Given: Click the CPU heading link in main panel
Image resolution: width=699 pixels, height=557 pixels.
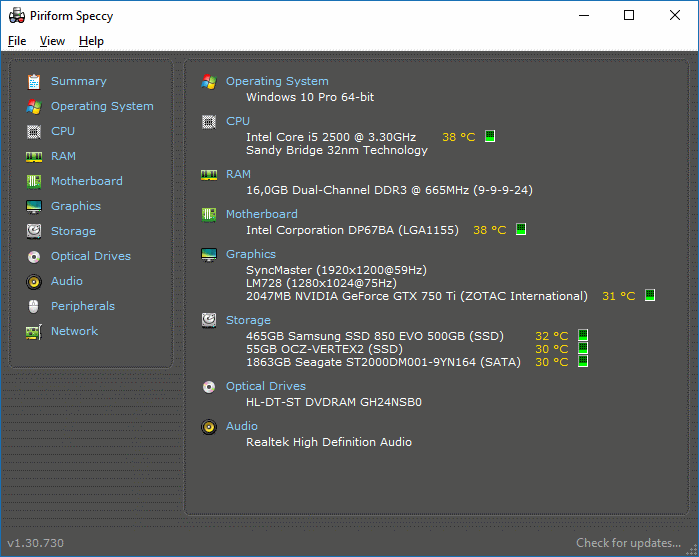Looking at the screenshot, I should coord(238,121).
